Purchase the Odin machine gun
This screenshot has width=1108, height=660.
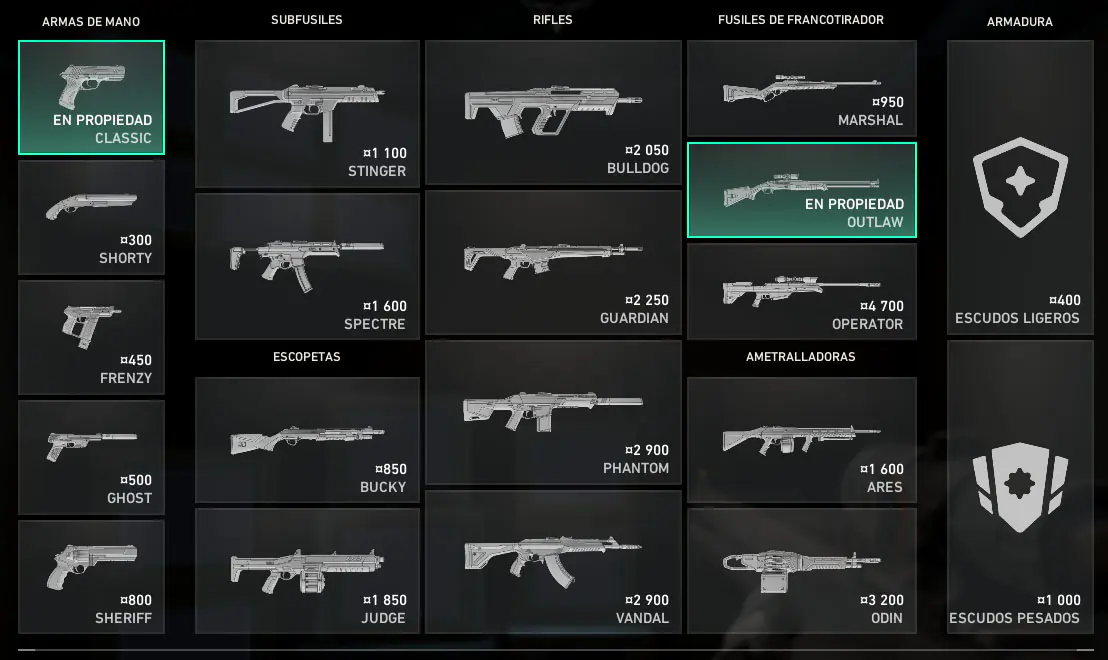802,571
